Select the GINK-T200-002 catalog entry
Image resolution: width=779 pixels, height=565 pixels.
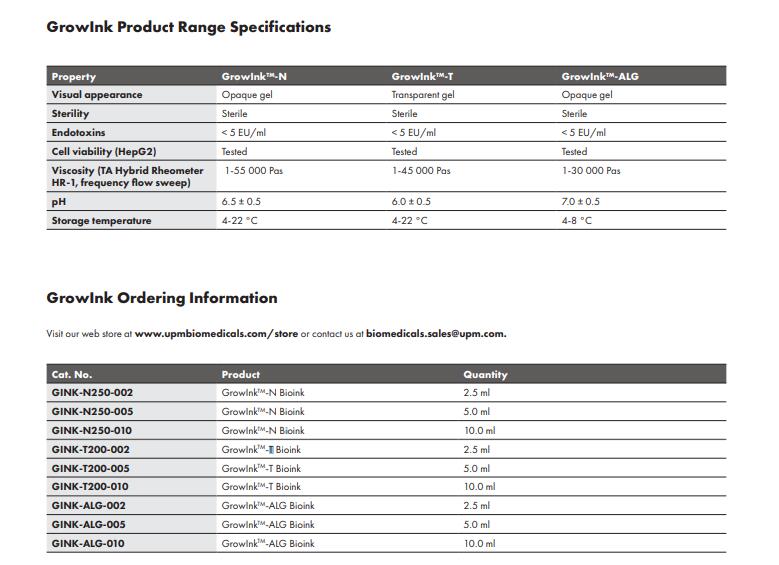pos(91,450)
